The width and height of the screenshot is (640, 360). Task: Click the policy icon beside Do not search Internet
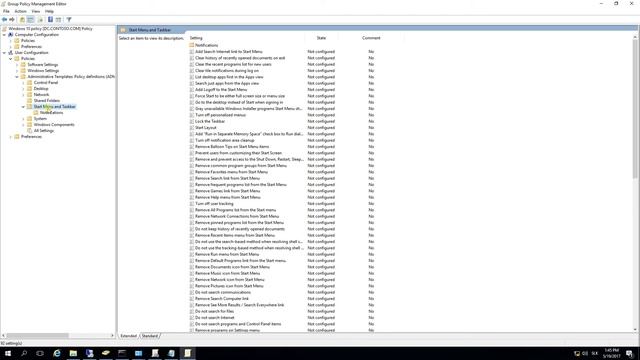click(191, 318)
